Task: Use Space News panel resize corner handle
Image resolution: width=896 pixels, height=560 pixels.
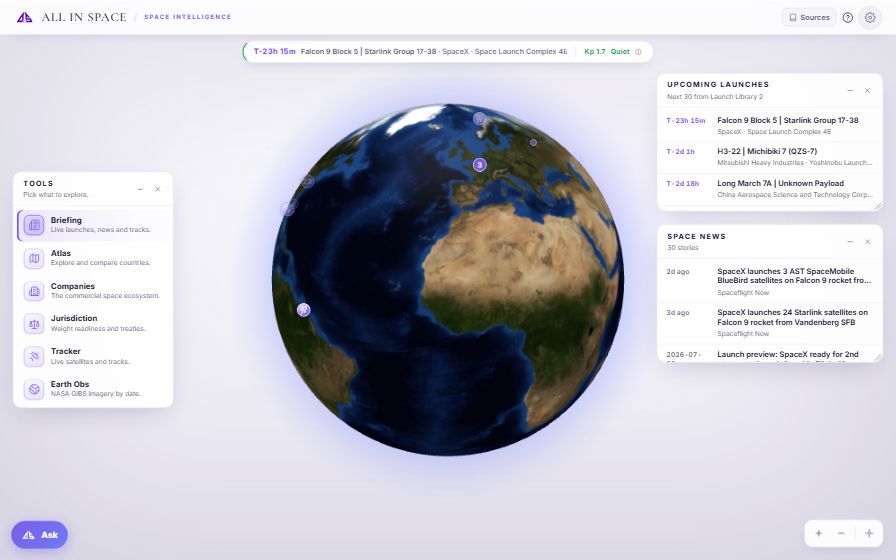Action: [x=878, y=357]
